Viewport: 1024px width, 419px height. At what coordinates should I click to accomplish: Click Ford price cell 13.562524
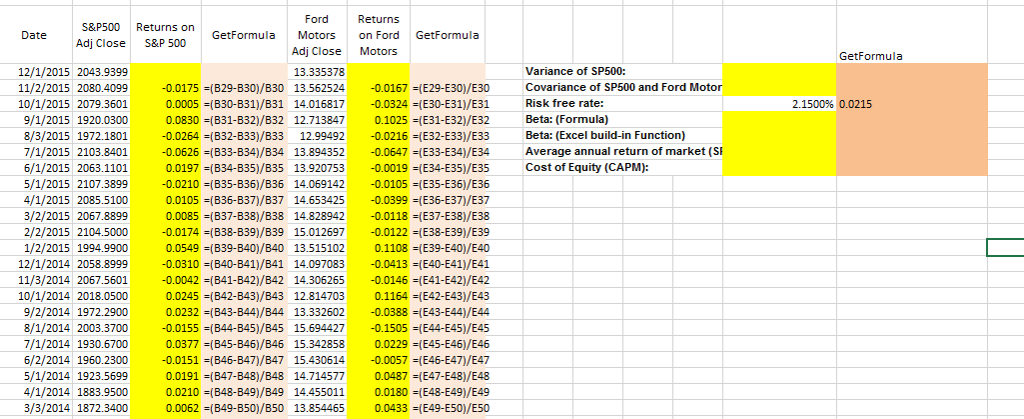tap(316, 87)
